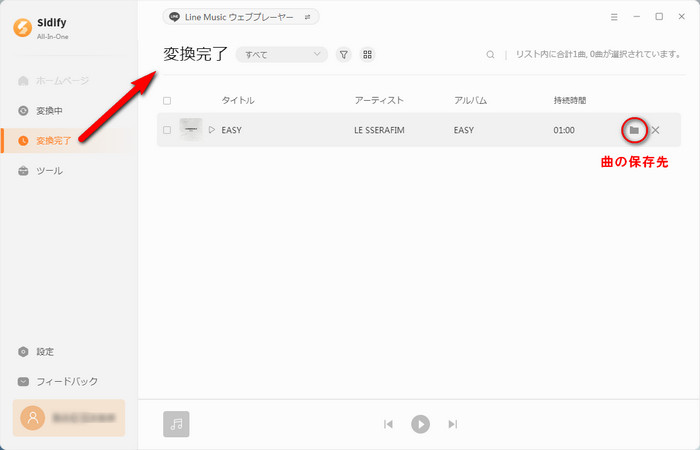
Task: Open the ツール sidebar item
Action: pyautogui.click(x=40, y=171)
